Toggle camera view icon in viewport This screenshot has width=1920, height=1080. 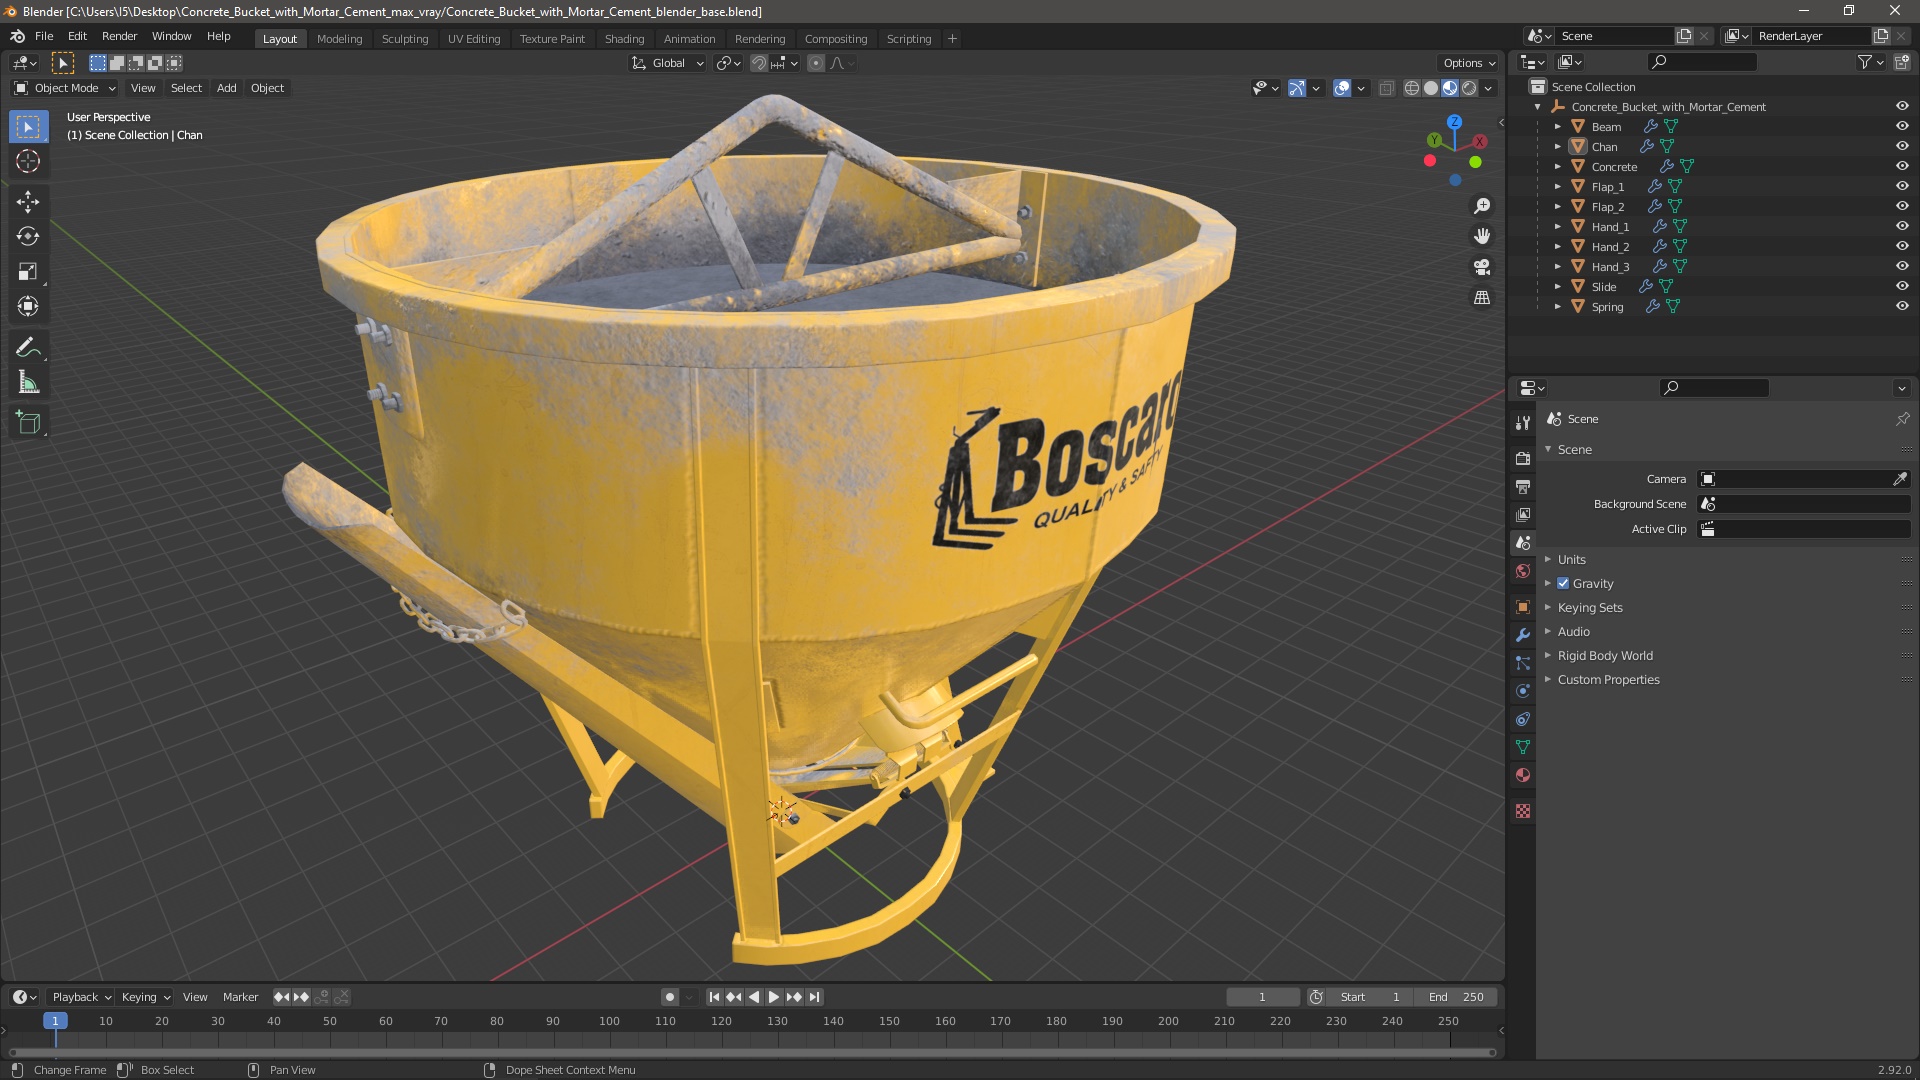click(x=1482, y=267)
